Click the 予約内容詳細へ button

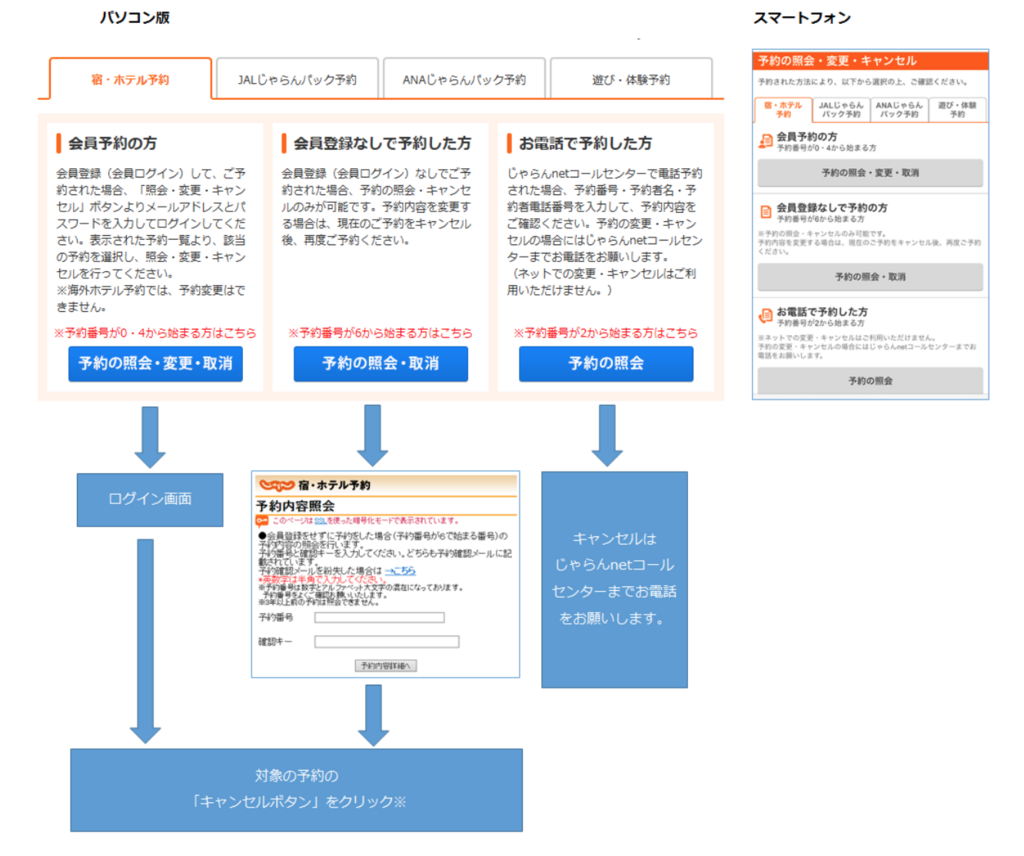pos(385,666)
